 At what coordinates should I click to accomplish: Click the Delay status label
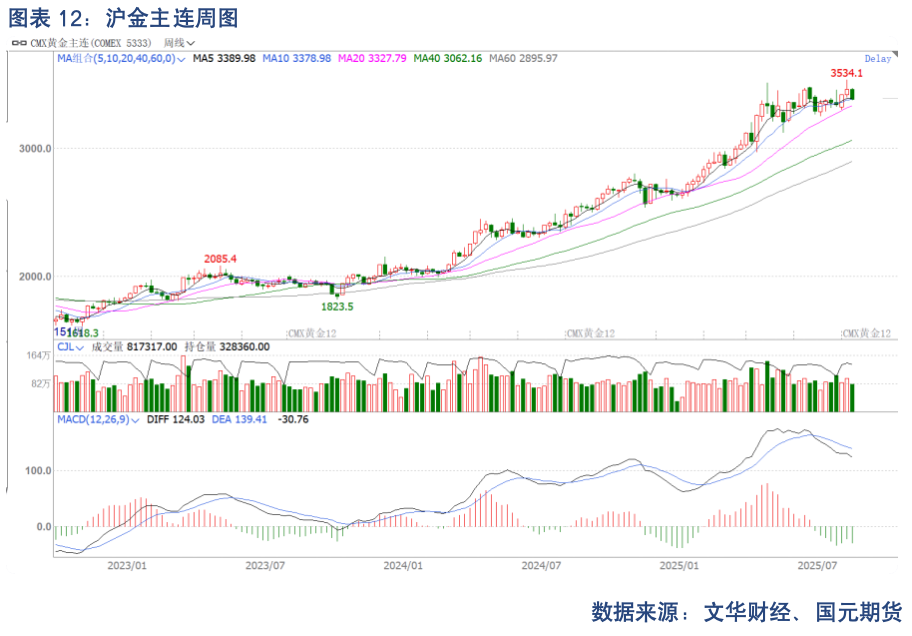click(877, 59)
